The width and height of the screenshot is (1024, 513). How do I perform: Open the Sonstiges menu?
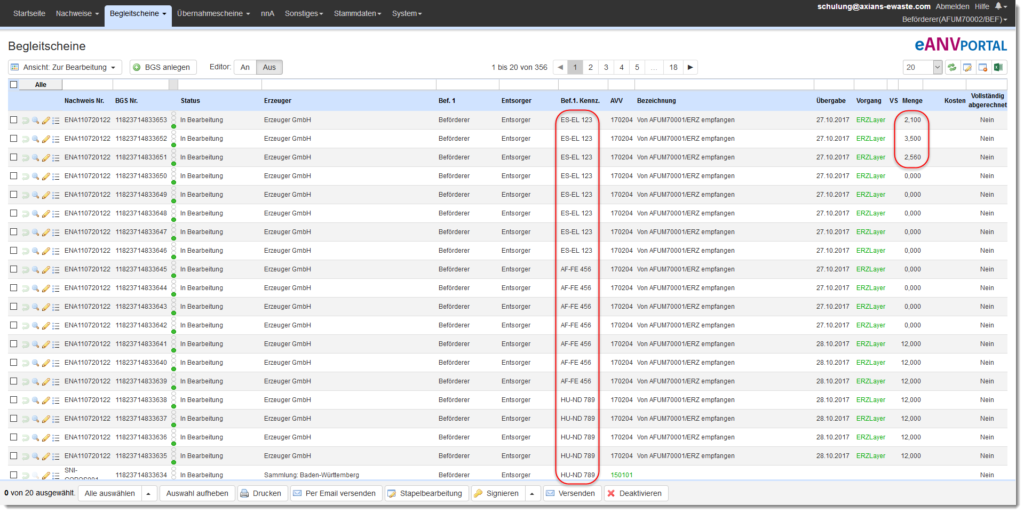pyautogui.click(x=304, y=13)
